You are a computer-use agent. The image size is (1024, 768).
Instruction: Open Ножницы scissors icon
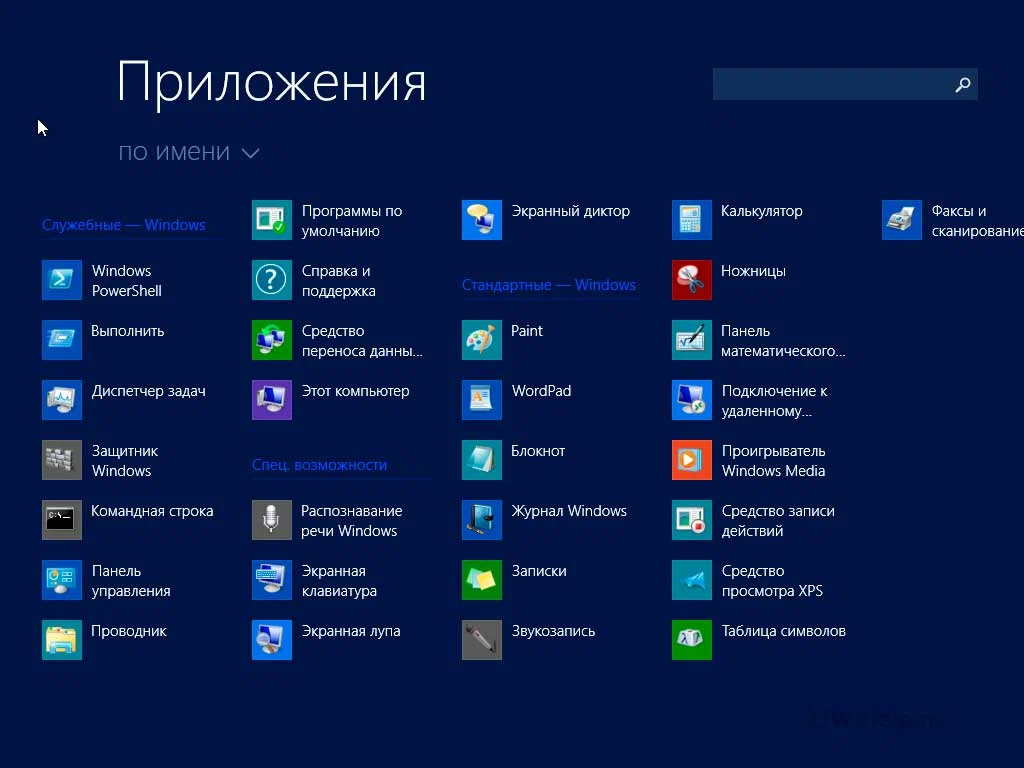pos(692,280)
